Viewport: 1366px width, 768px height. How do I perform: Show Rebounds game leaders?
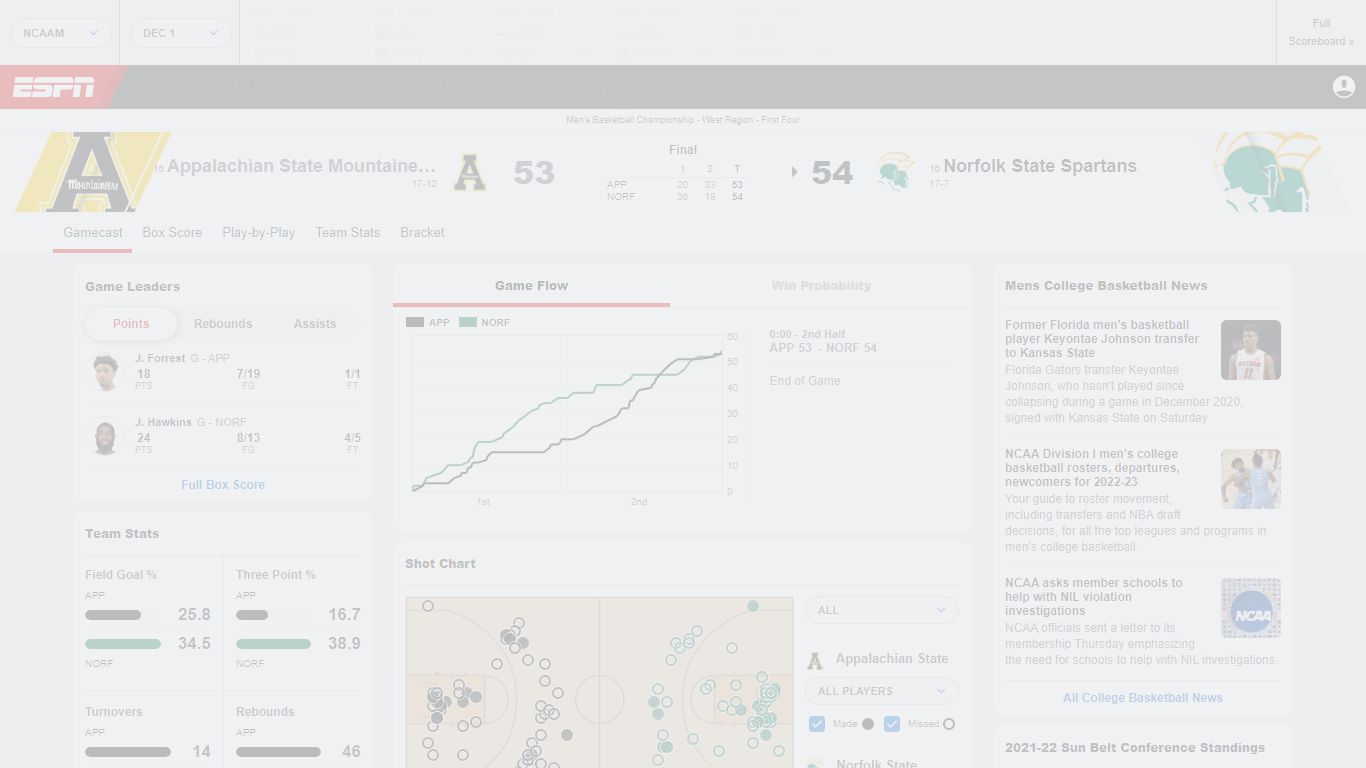coord(223,324)
